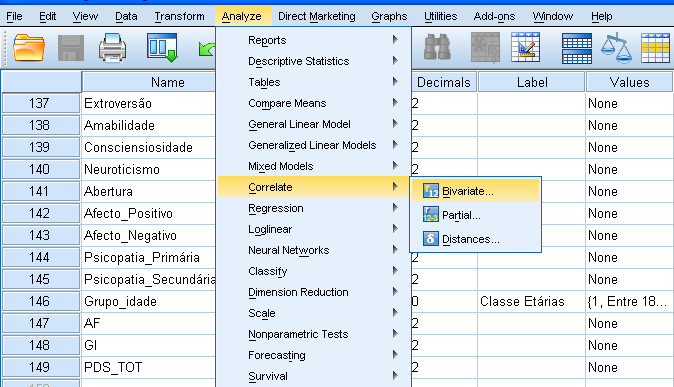Open the Help menu
The width and height of the screenshot is (674, 387).
[601, 16]
